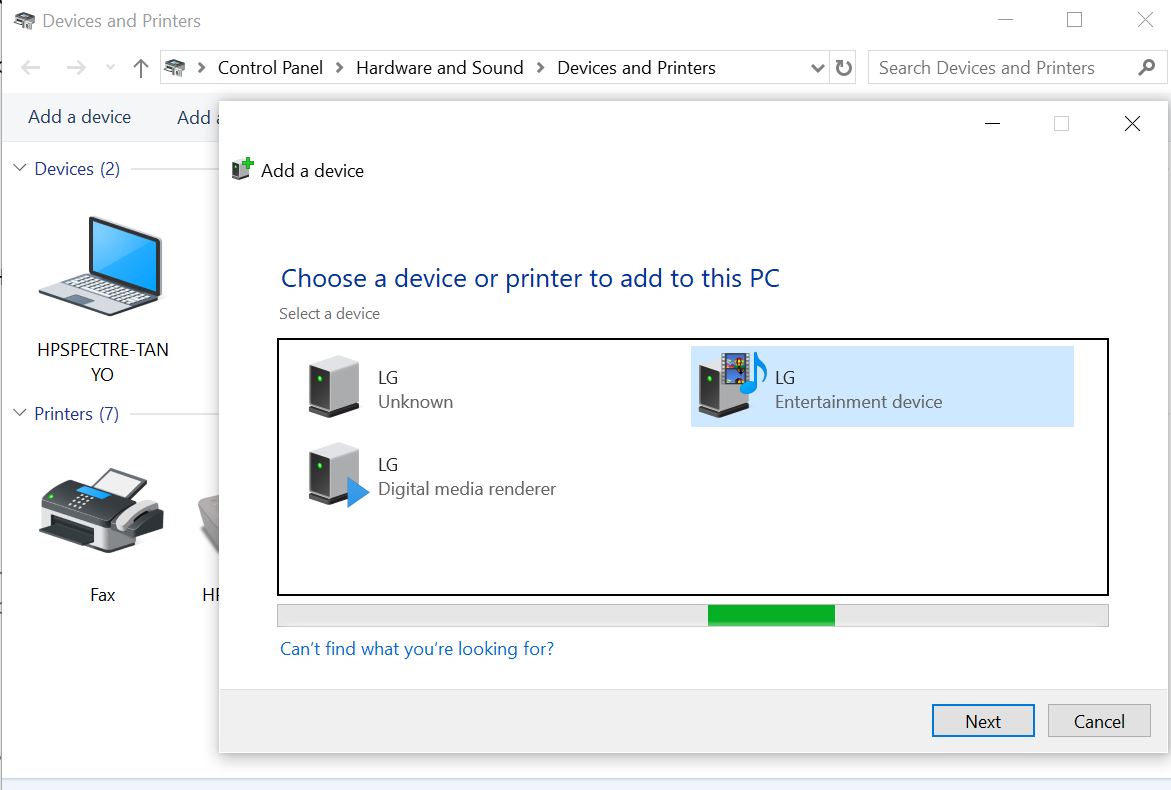Open the address bar history dropdown
The width and height of the screenshot is (1171, 790).
tap(818, 67)
